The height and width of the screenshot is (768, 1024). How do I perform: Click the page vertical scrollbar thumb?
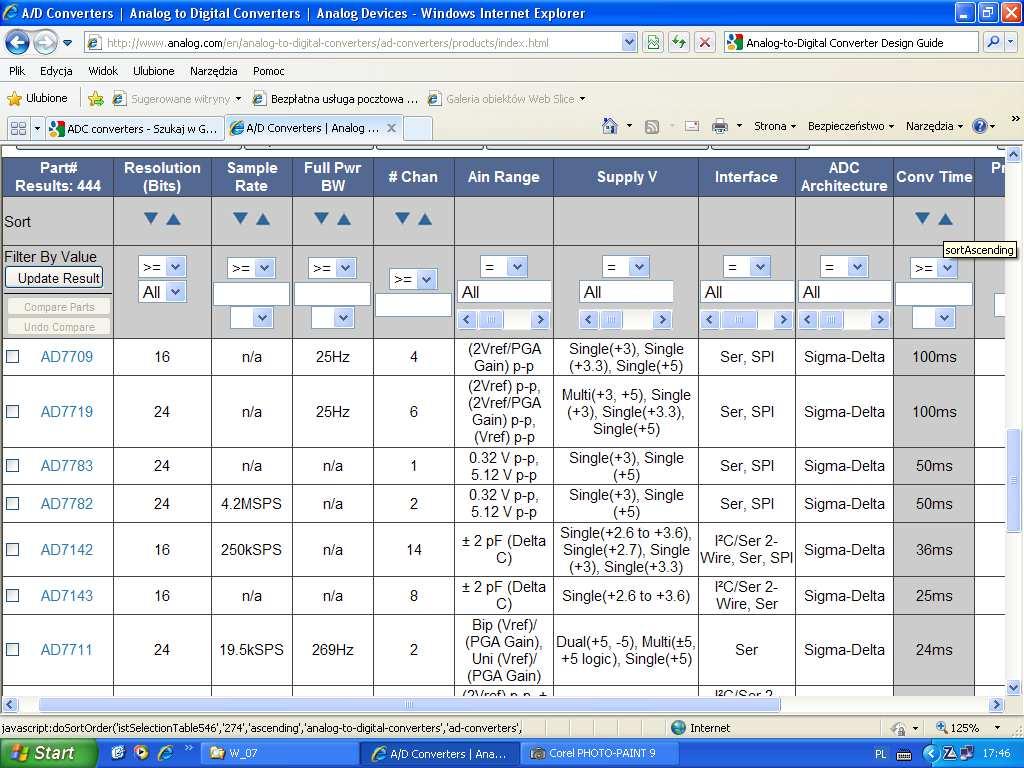coord(1014,480)
